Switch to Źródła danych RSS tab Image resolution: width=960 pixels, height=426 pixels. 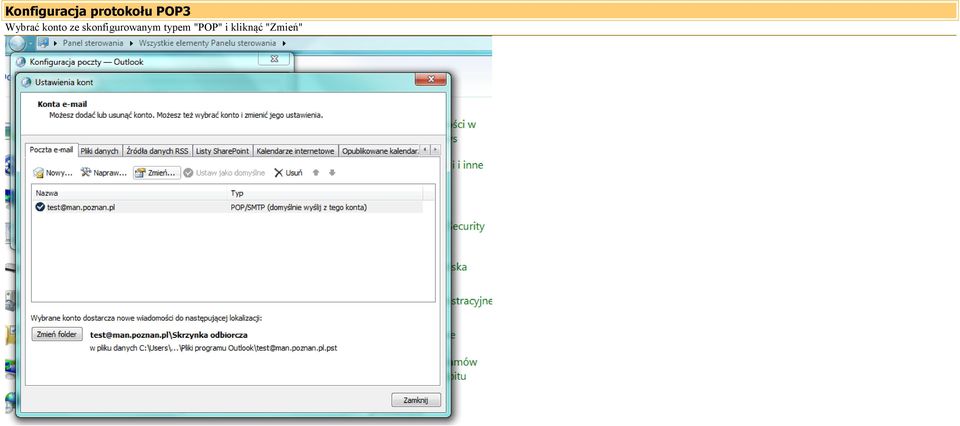(x=157, y=151)
